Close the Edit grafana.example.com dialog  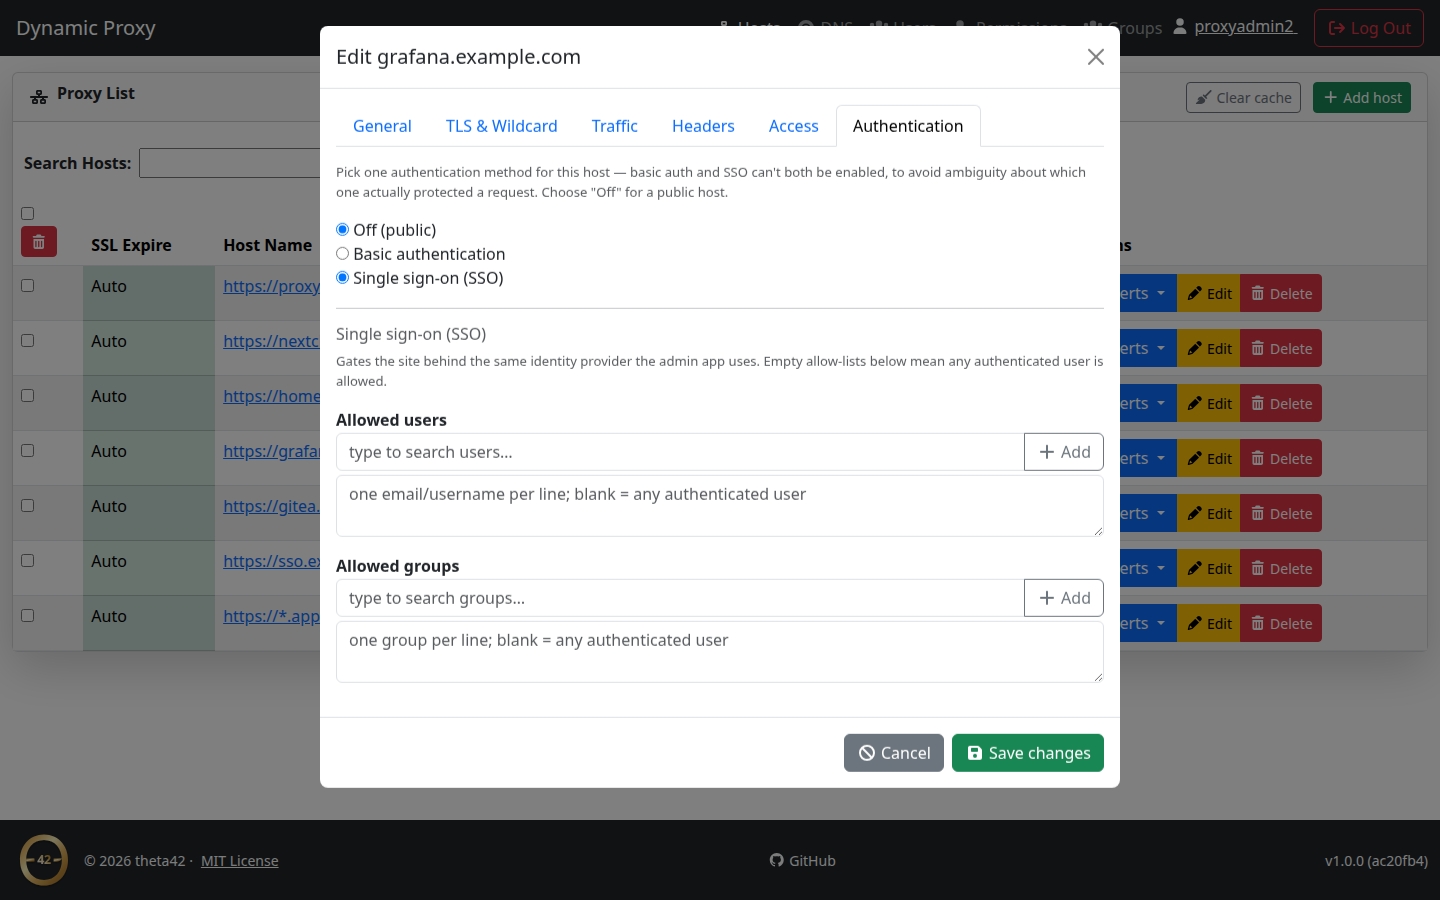[1096, 57]
